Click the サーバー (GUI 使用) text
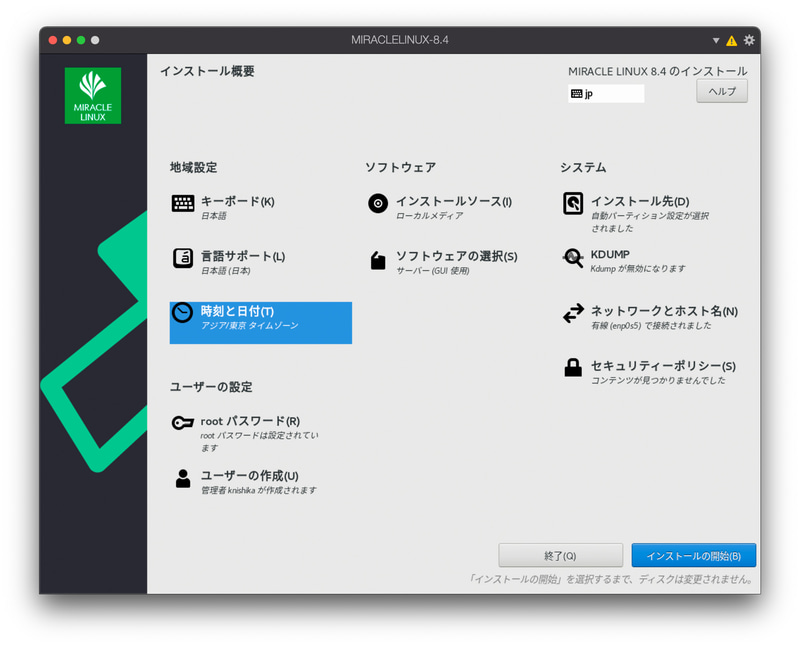The width and height of the screenshot is (800, 646). (433, 271)
